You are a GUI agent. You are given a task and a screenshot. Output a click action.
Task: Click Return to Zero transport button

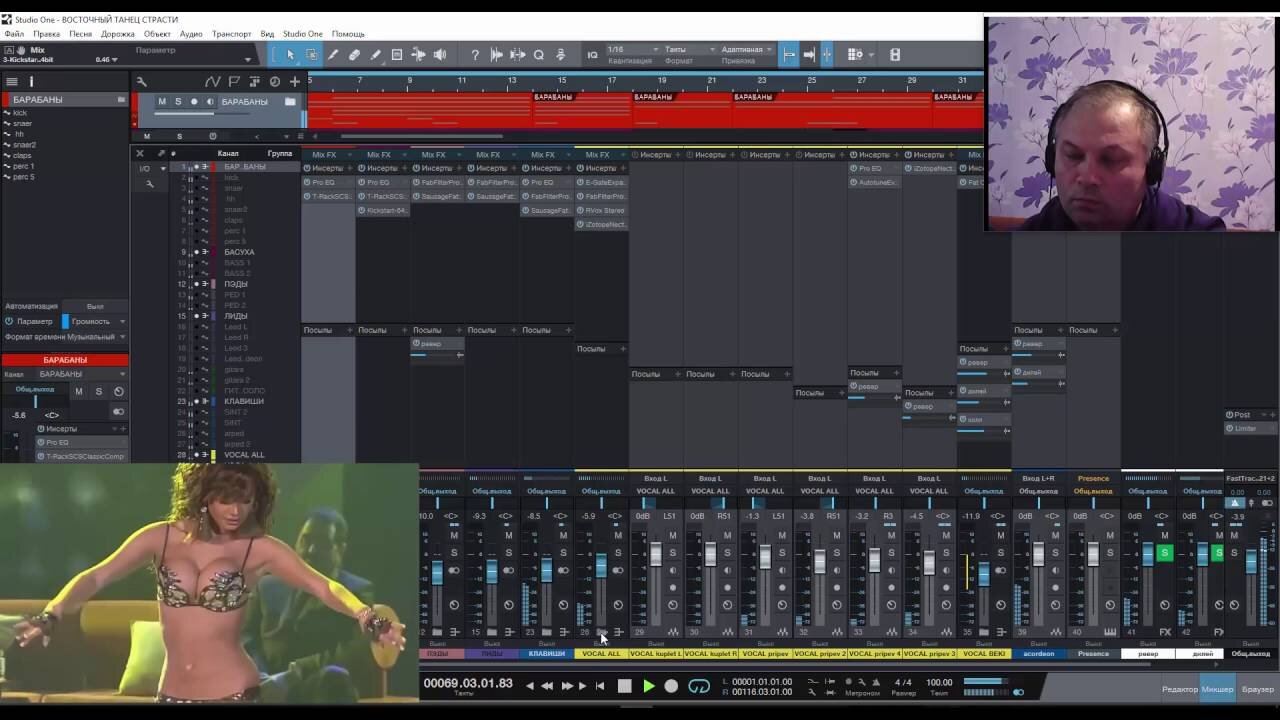(600, 686)
